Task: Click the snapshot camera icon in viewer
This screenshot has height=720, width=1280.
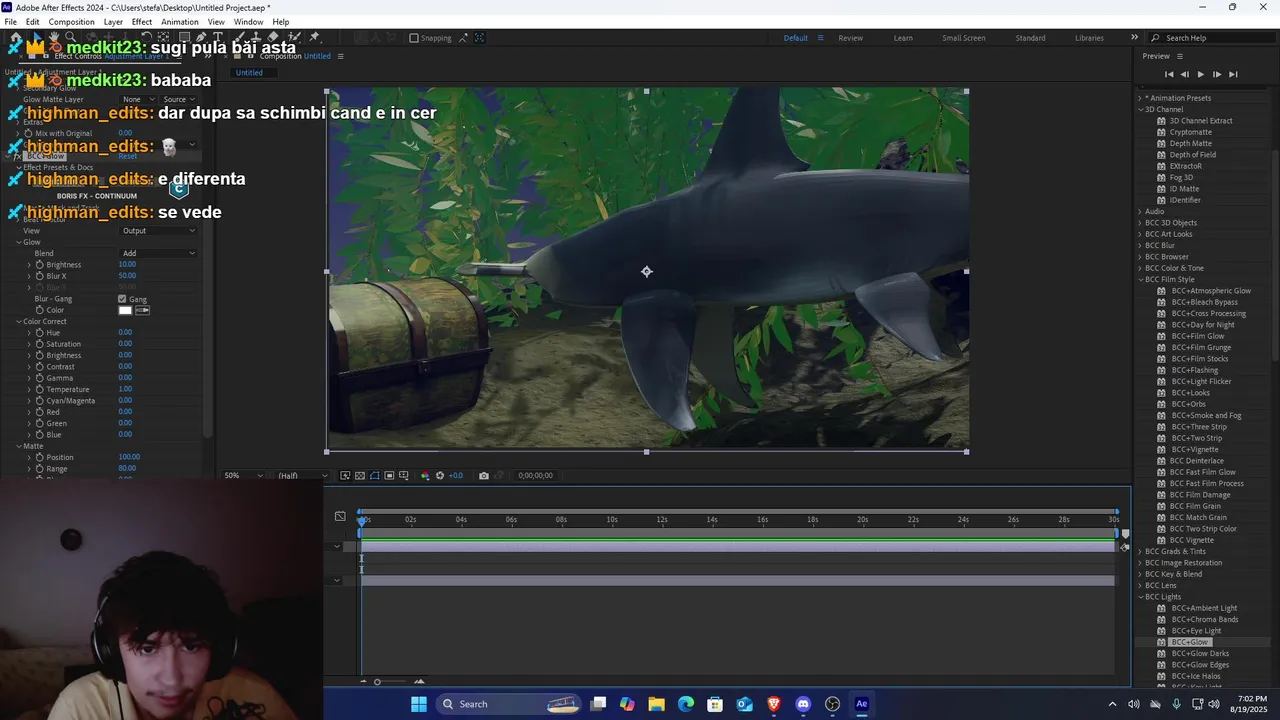Action: tap(484, 475)
